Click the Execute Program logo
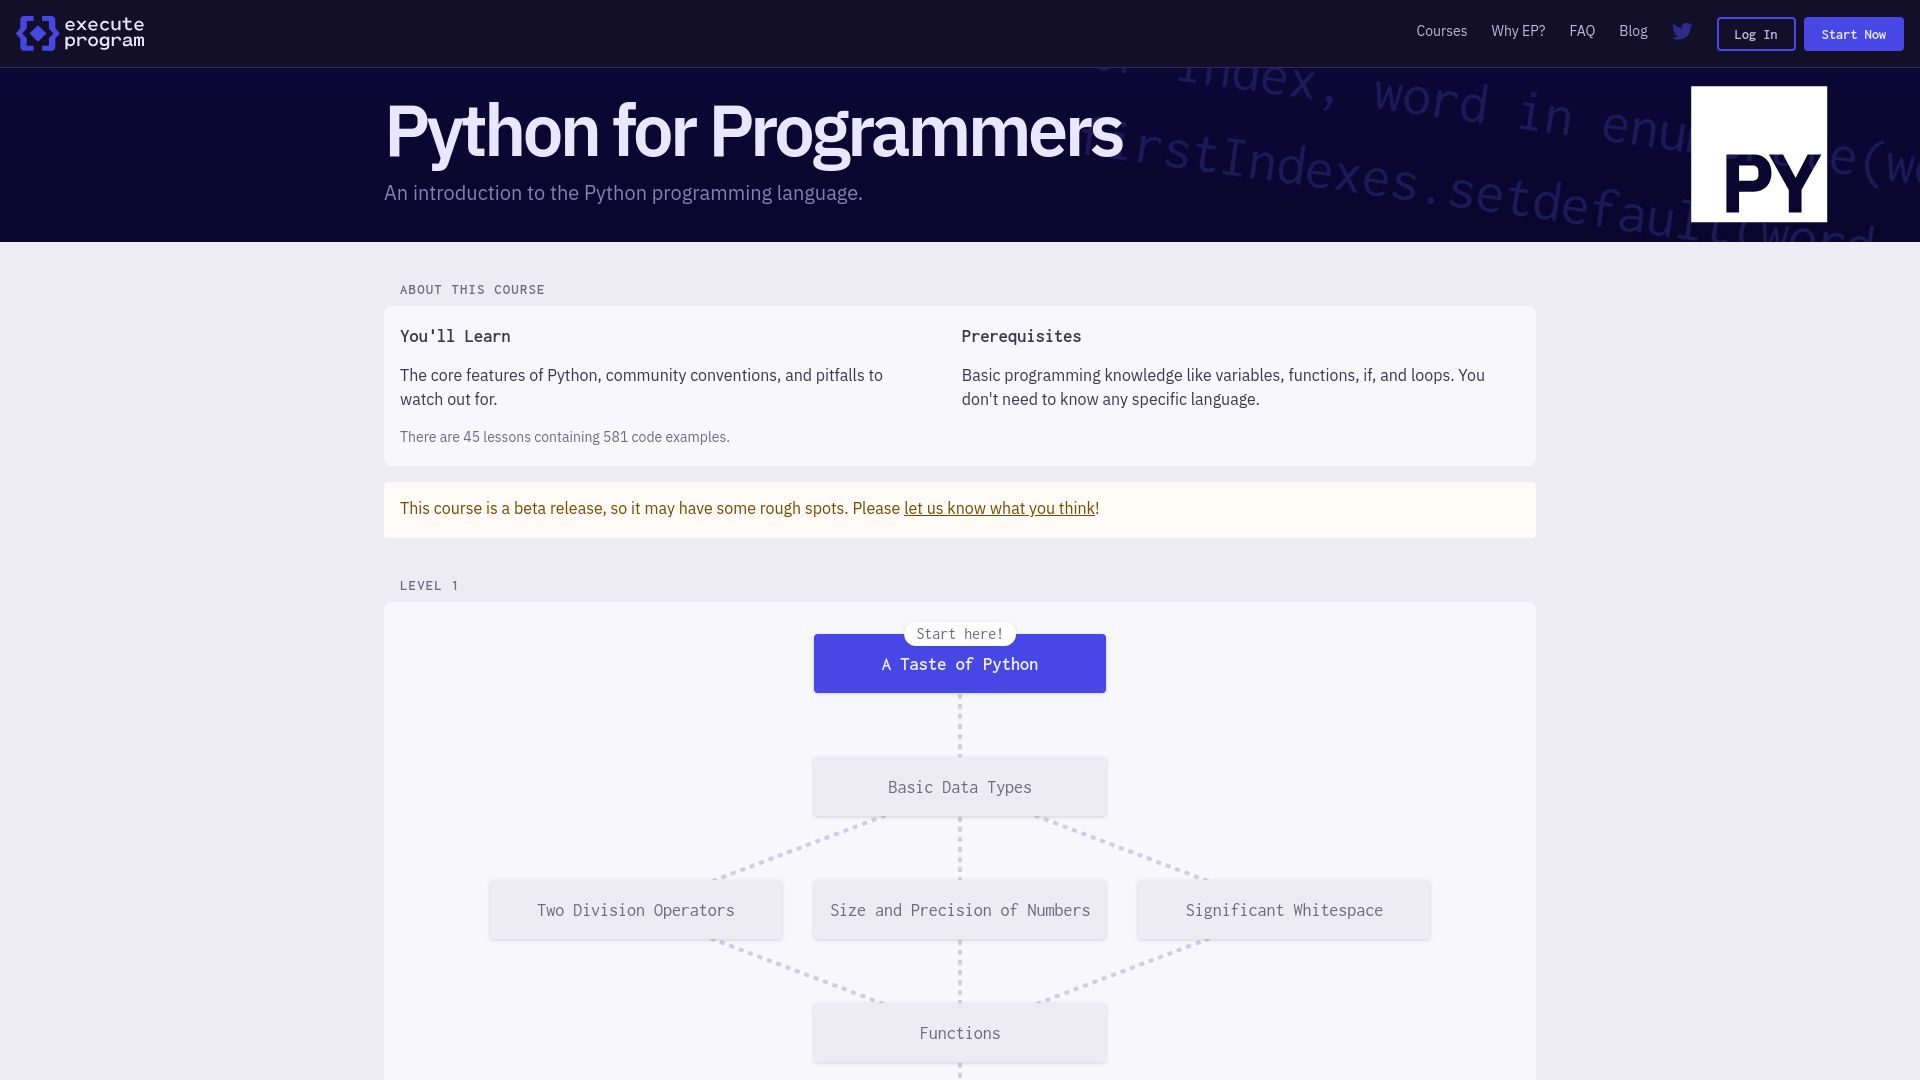The width and height of the screenshot is (1920, 1080). point(81,33)
